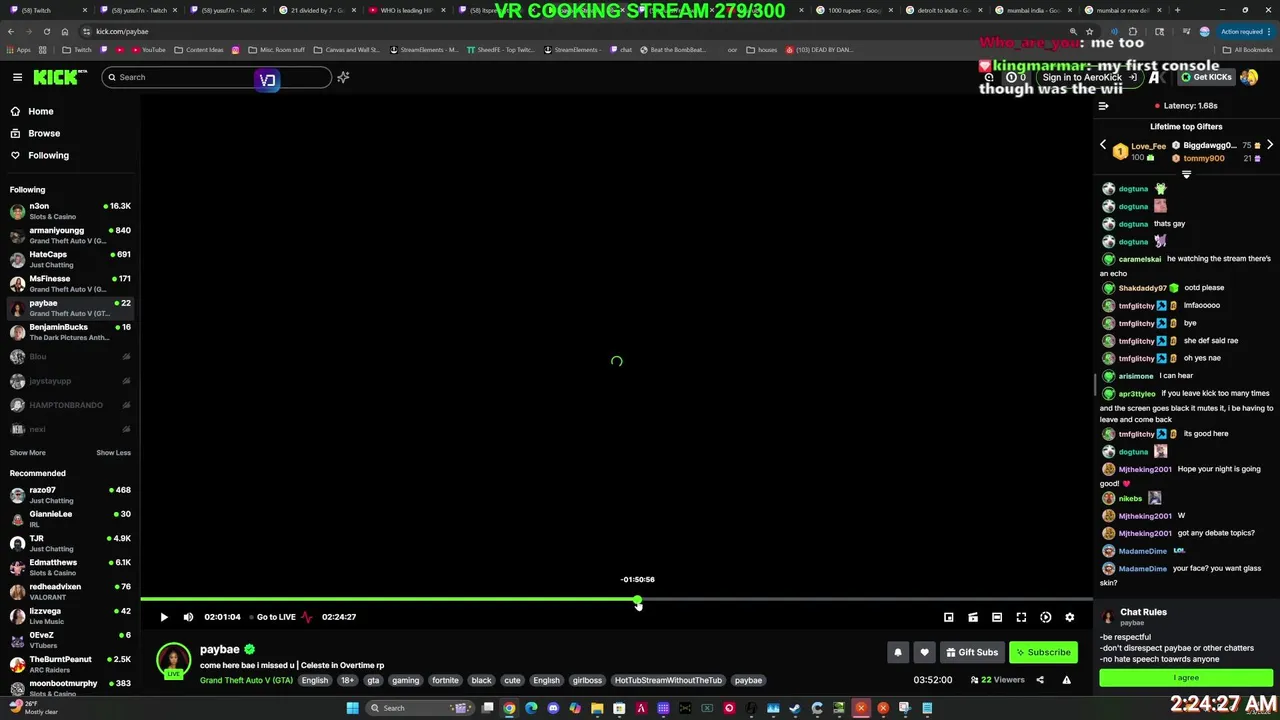Select the 'fortnite' stream tag
Image resolution: width=1280 pixels, height=720 pixels.
(445, 680)
